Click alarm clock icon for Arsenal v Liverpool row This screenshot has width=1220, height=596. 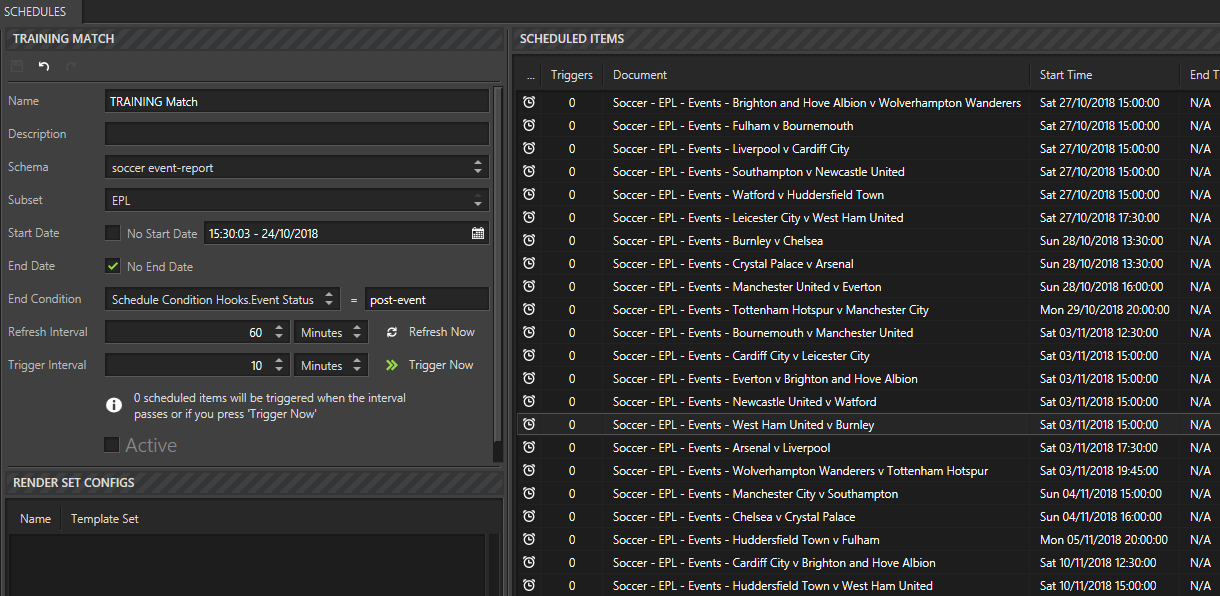tap(529, 448)
